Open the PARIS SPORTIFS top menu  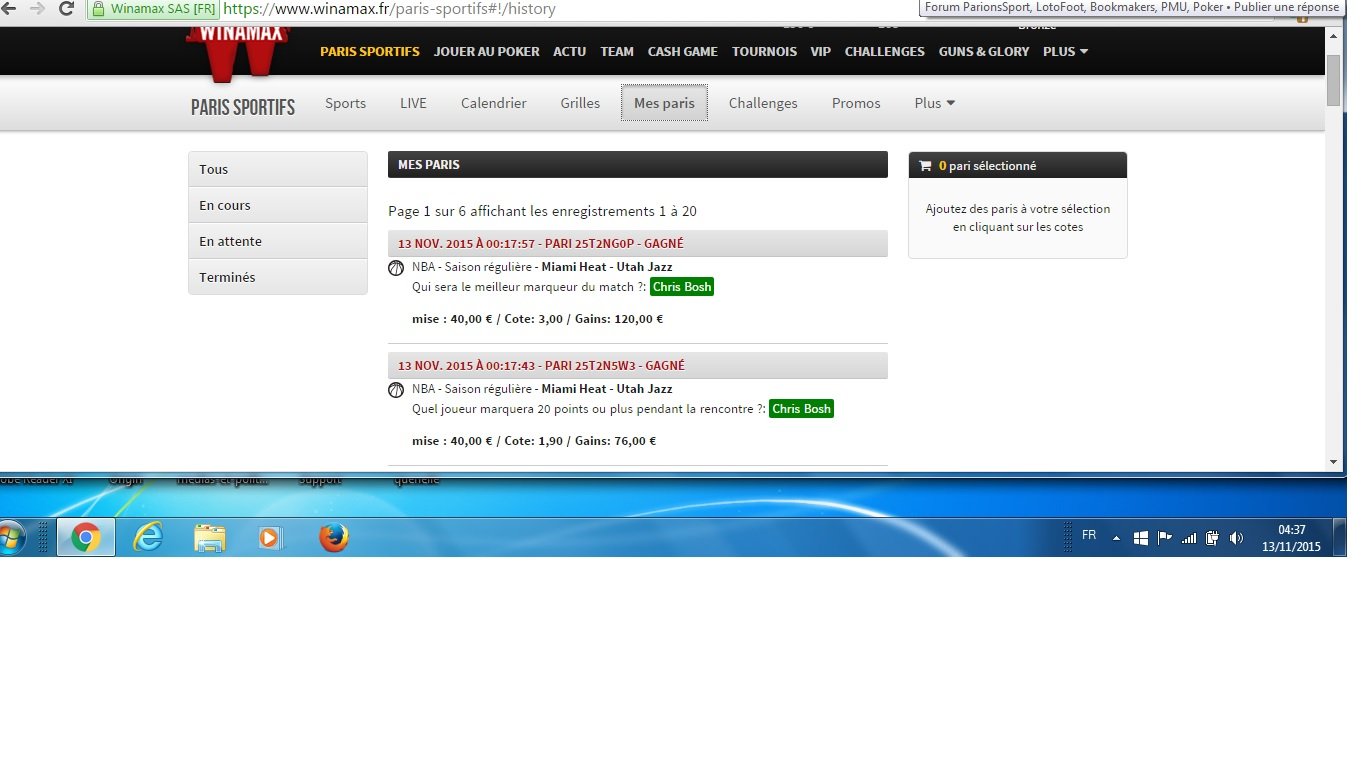(370, 51)
